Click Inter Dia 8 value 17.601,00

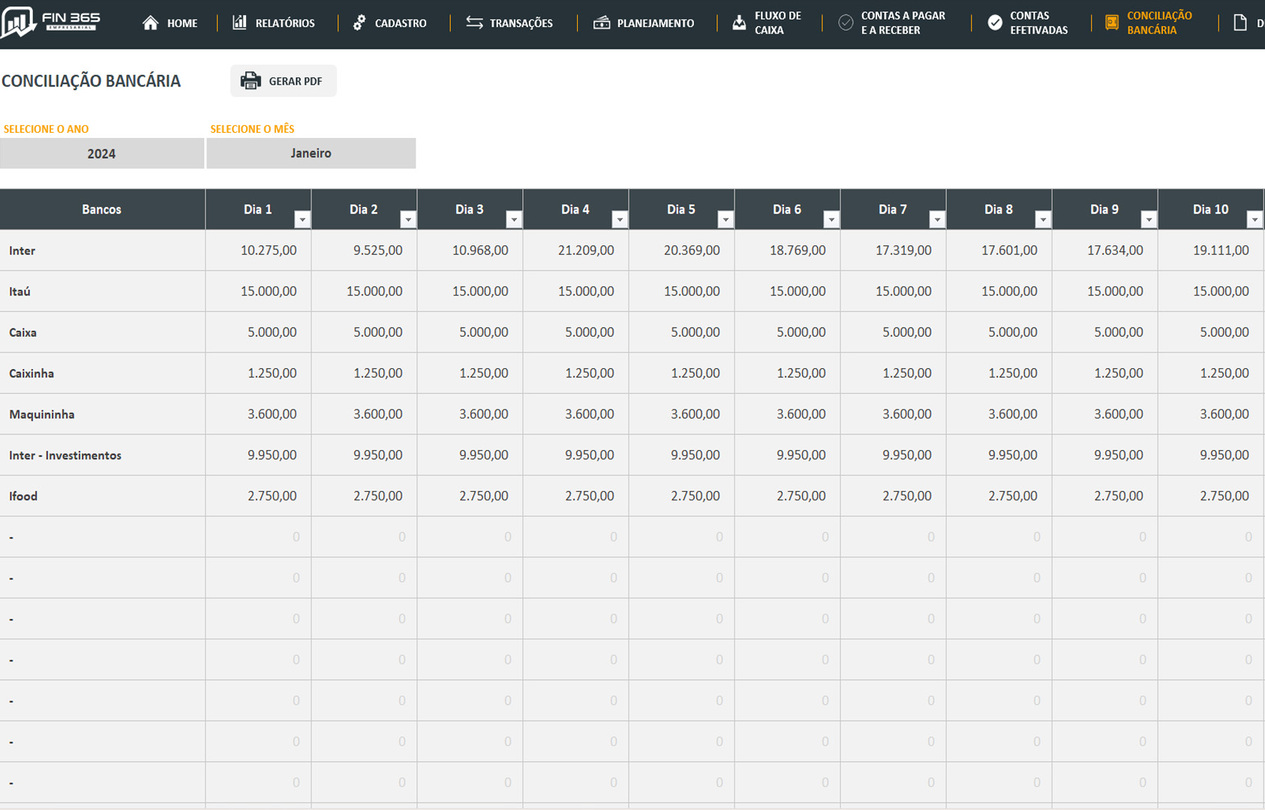pos(1010,251)
